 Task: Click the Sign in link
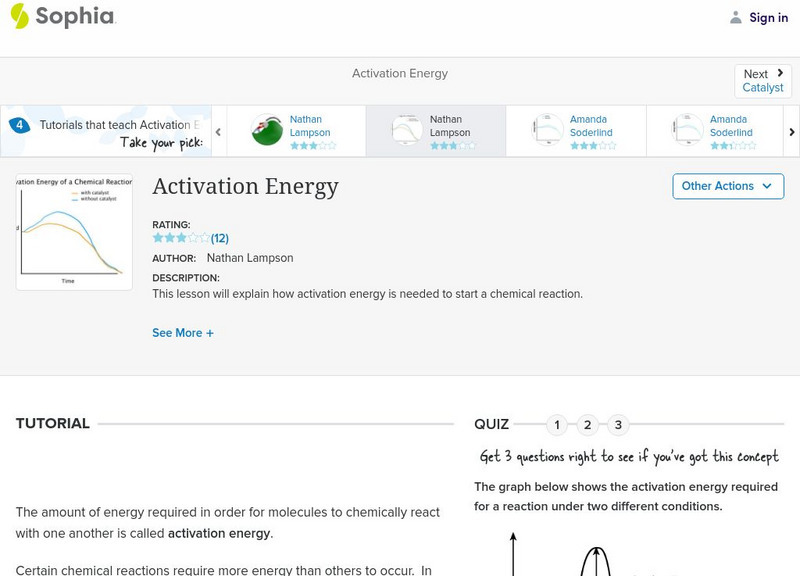coord(767,17)
